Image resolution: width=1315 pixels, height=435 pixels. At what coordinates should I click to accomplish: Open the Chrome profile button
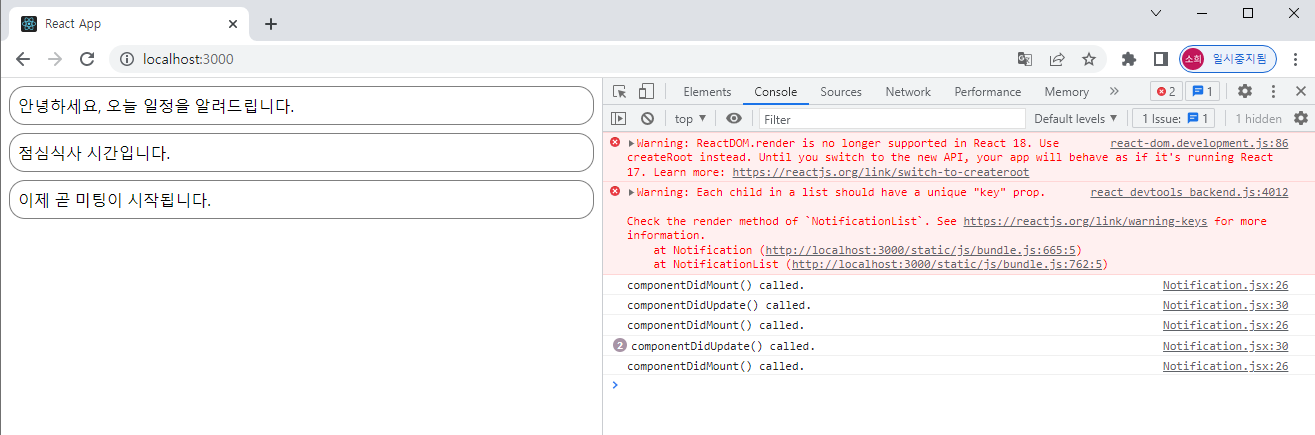[1227, 59]
